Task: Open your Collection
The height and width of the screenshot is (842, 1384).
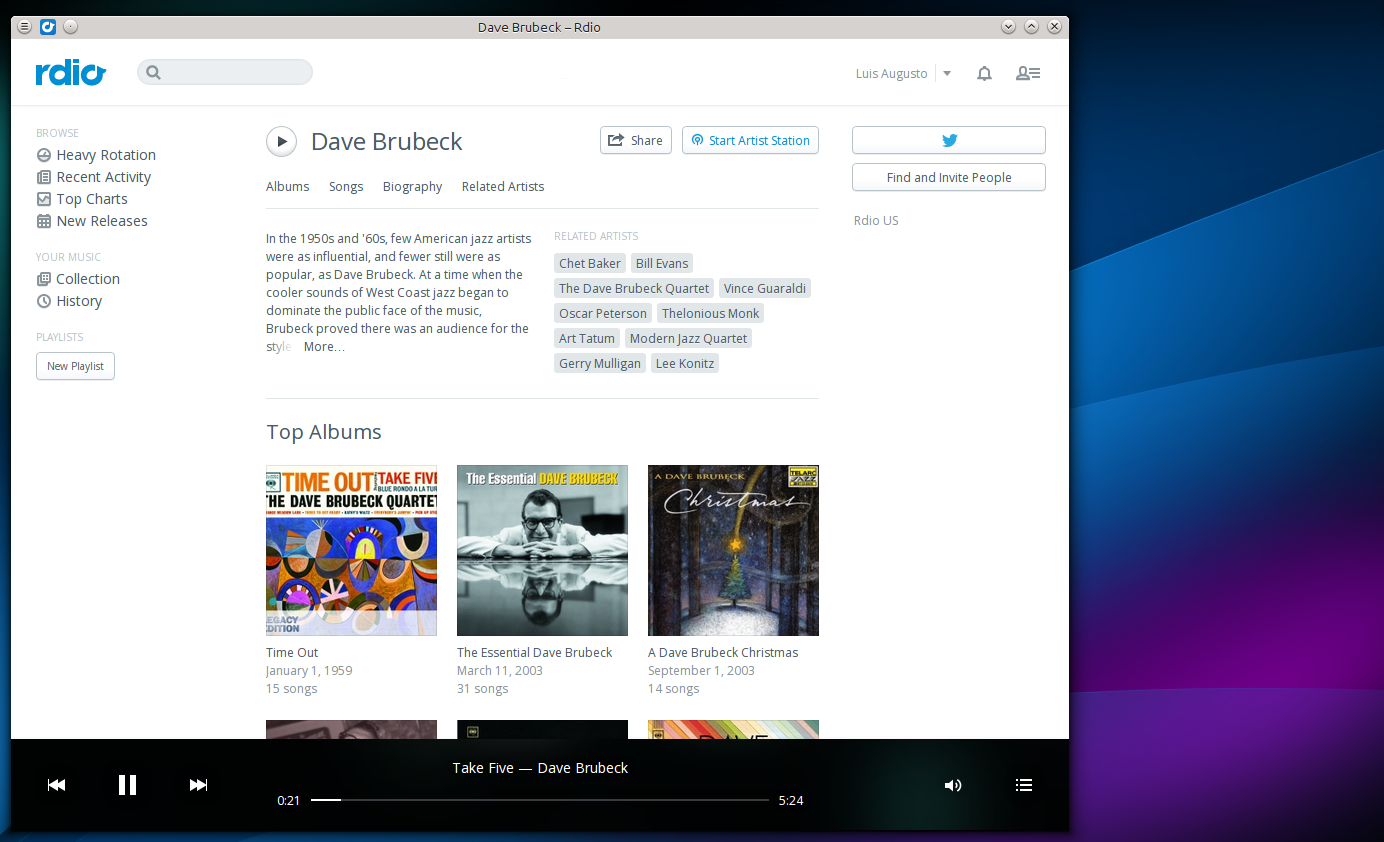Action: (x=78, y=279)
